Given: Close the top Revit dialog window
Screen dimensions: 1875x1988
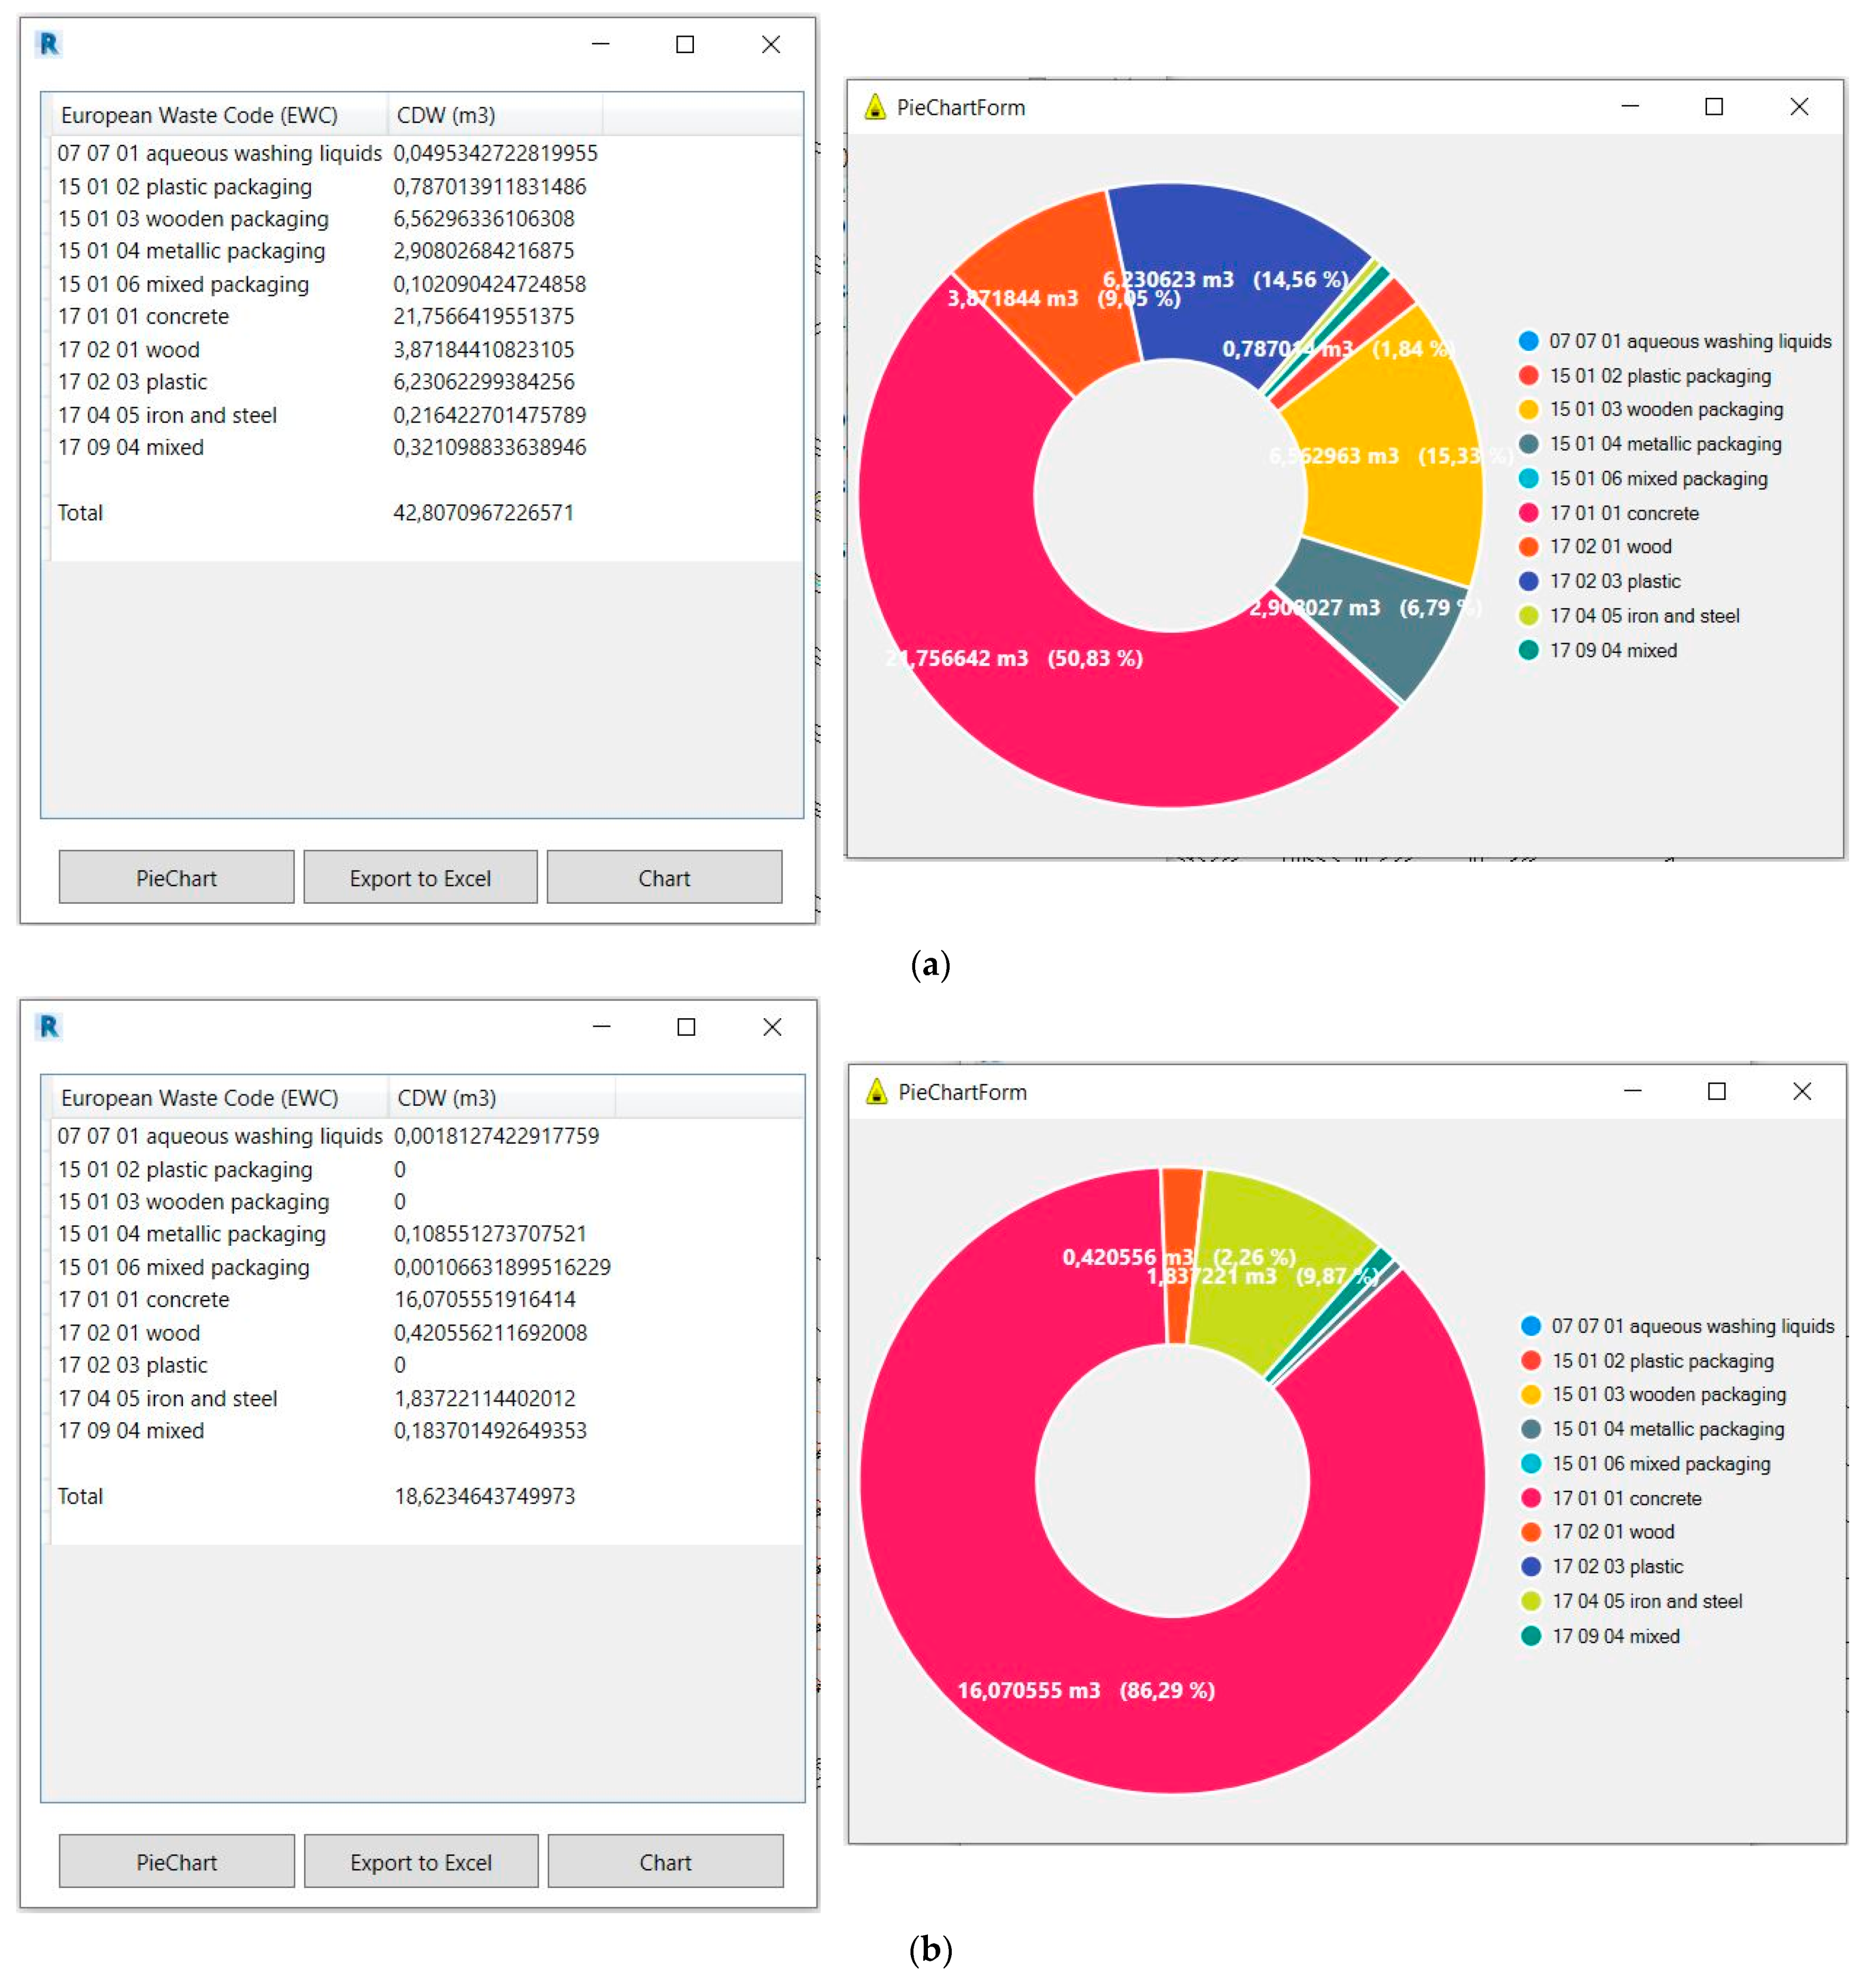Looking at the screenshot, I should point(771,44).
